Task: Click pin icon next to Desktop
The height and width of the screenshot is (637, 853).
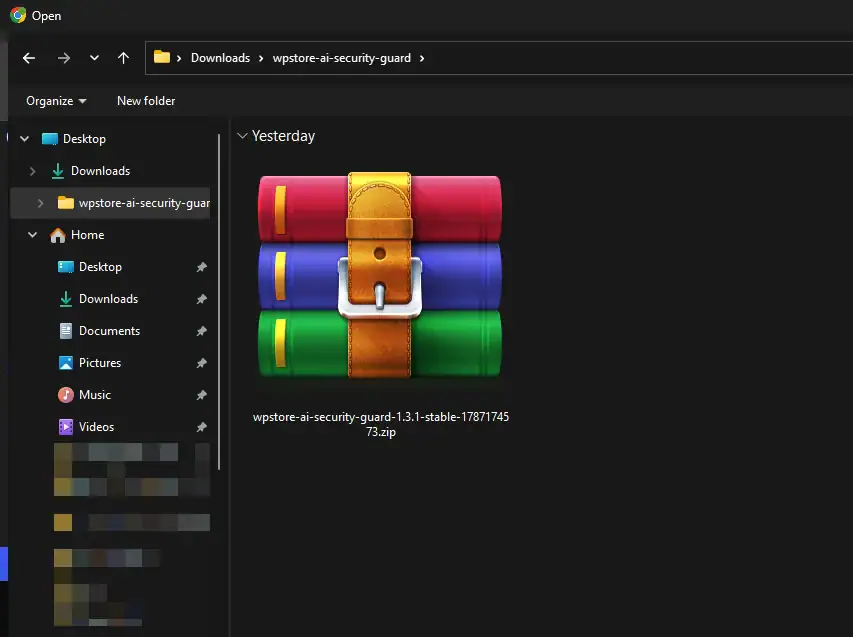Action: [x=202, y=267]
